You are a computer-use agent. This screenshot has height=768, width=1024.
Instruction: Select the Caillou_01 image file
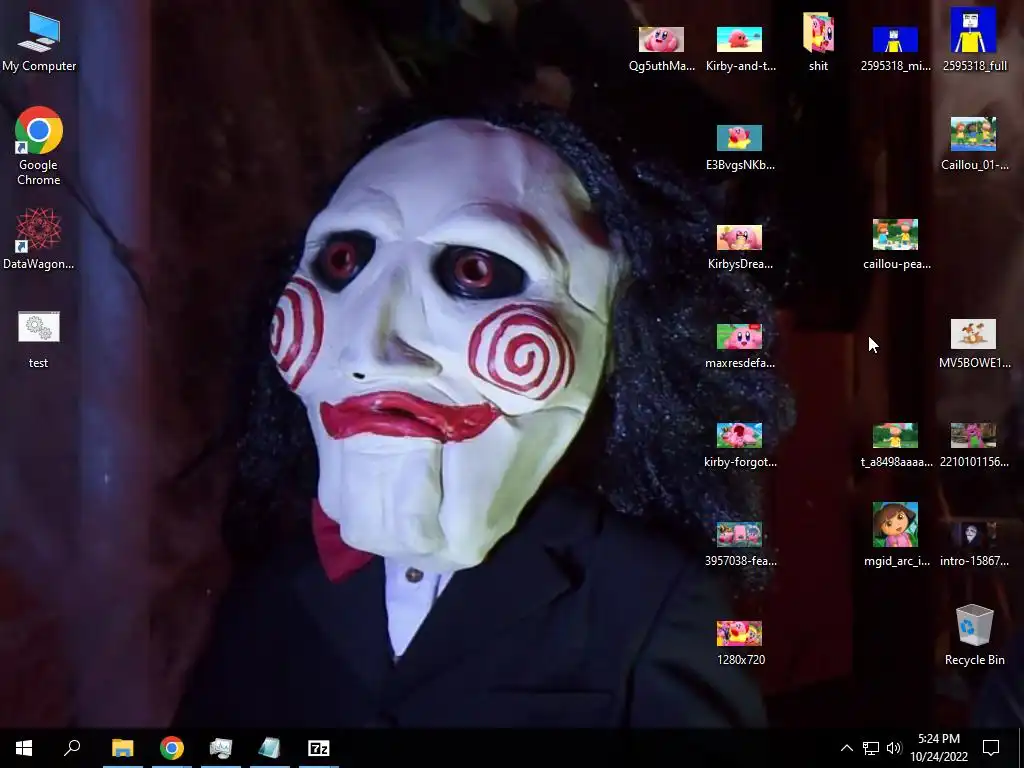pos(974,144)
